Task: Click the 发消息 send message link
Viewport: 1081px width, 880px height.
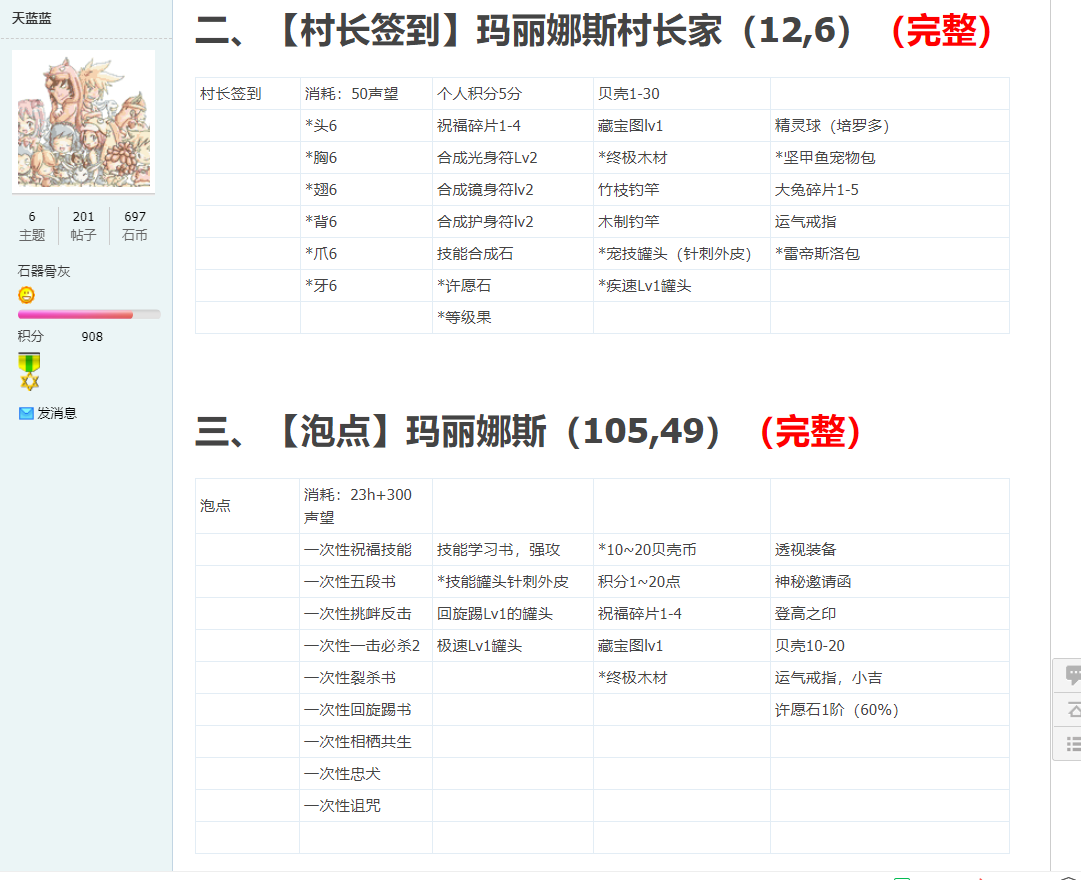Action: 57,413
